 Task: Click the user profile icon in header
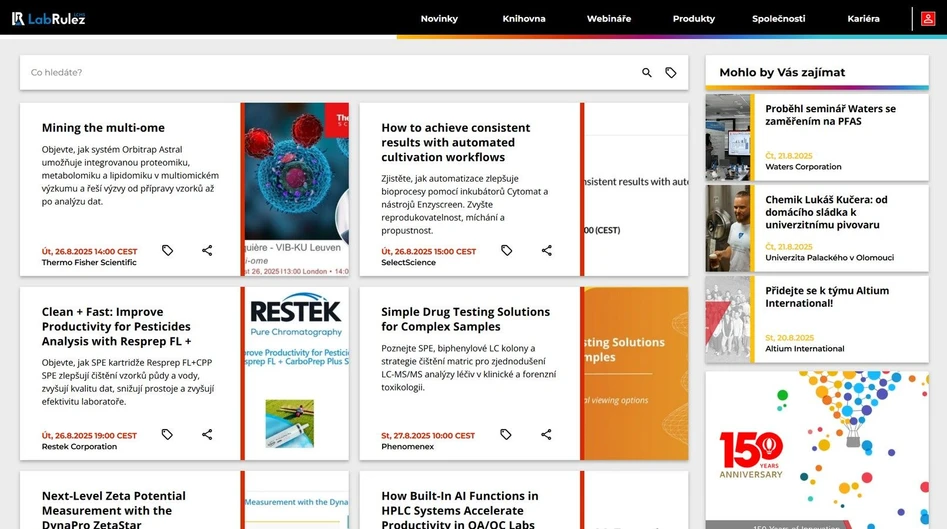point(929,19)
